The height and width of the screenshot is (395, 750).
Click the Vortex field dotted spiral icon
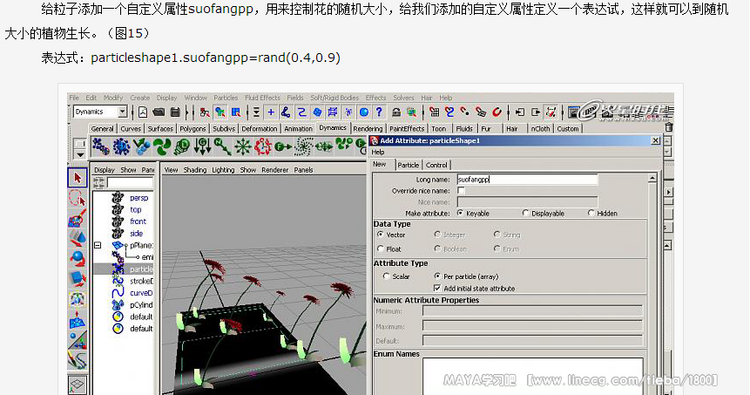[x=304, y=146]
